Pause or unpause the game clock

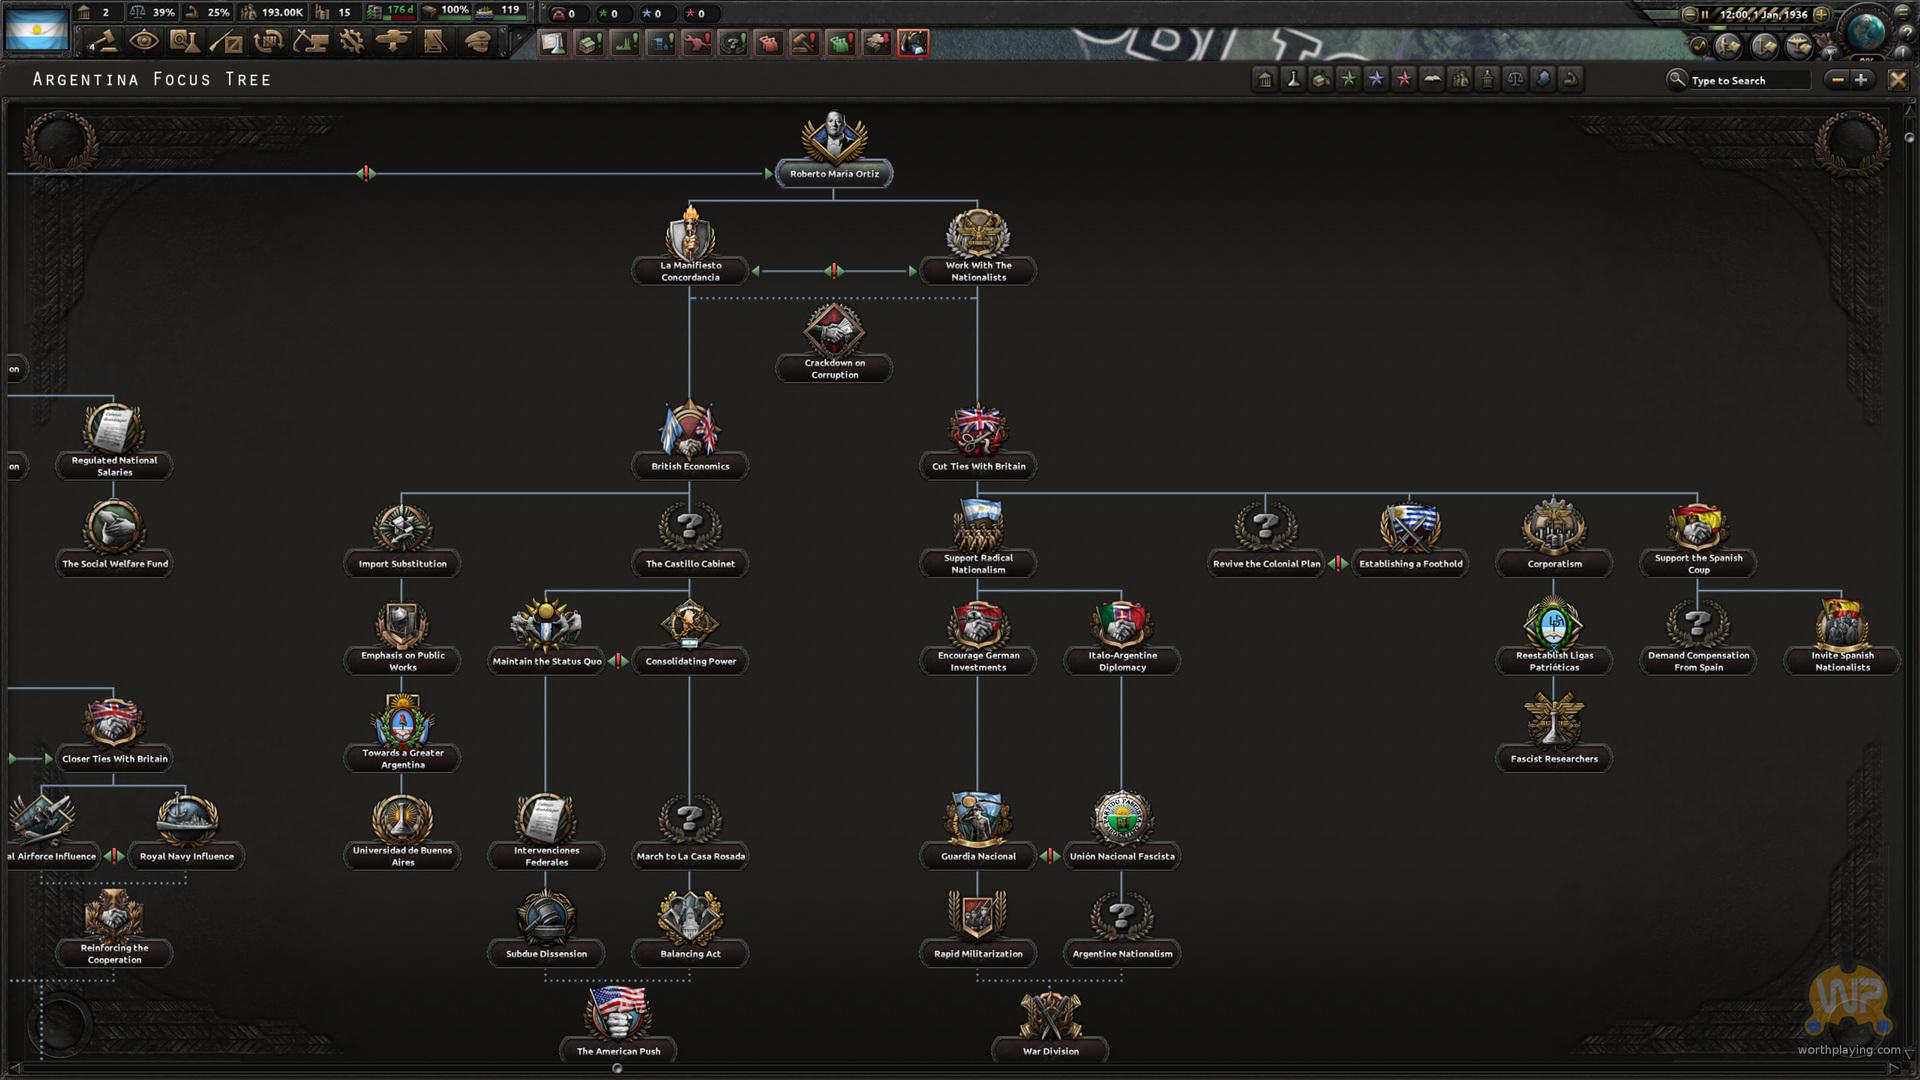pos(1705,14)
